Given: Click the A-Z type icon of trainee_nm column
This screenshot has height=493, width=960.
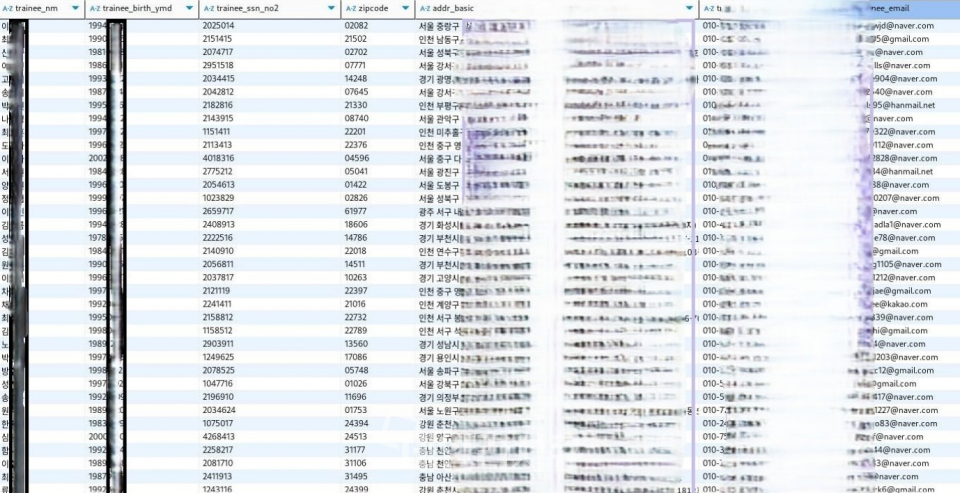Looking at the screenshot, I should coord(8,9).
